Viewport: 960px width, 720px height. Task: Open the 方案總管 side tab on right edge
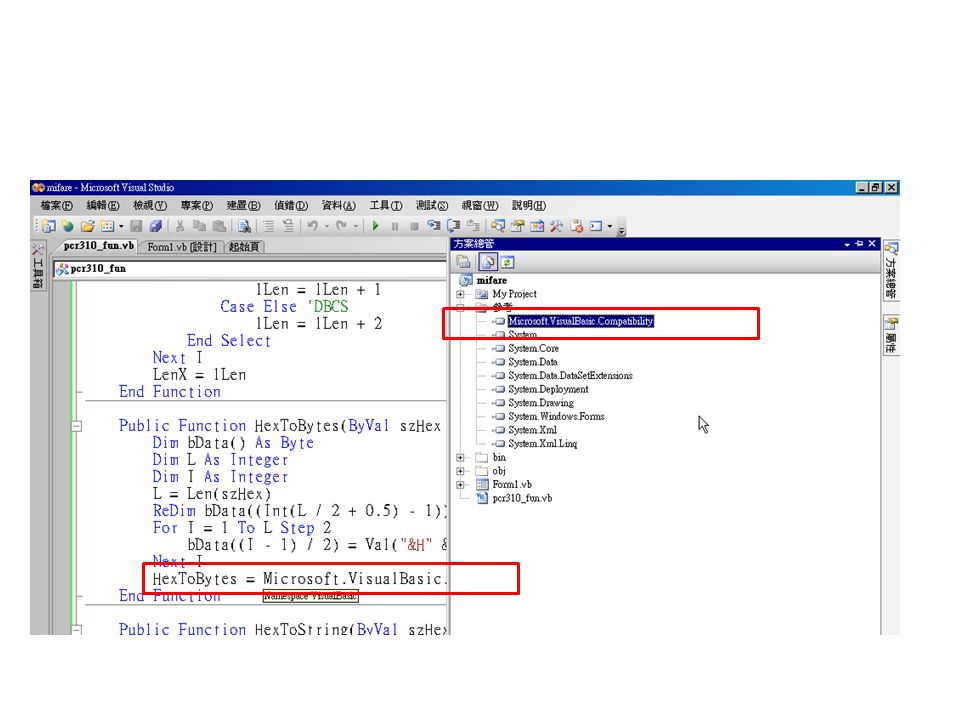click(891, 272)
